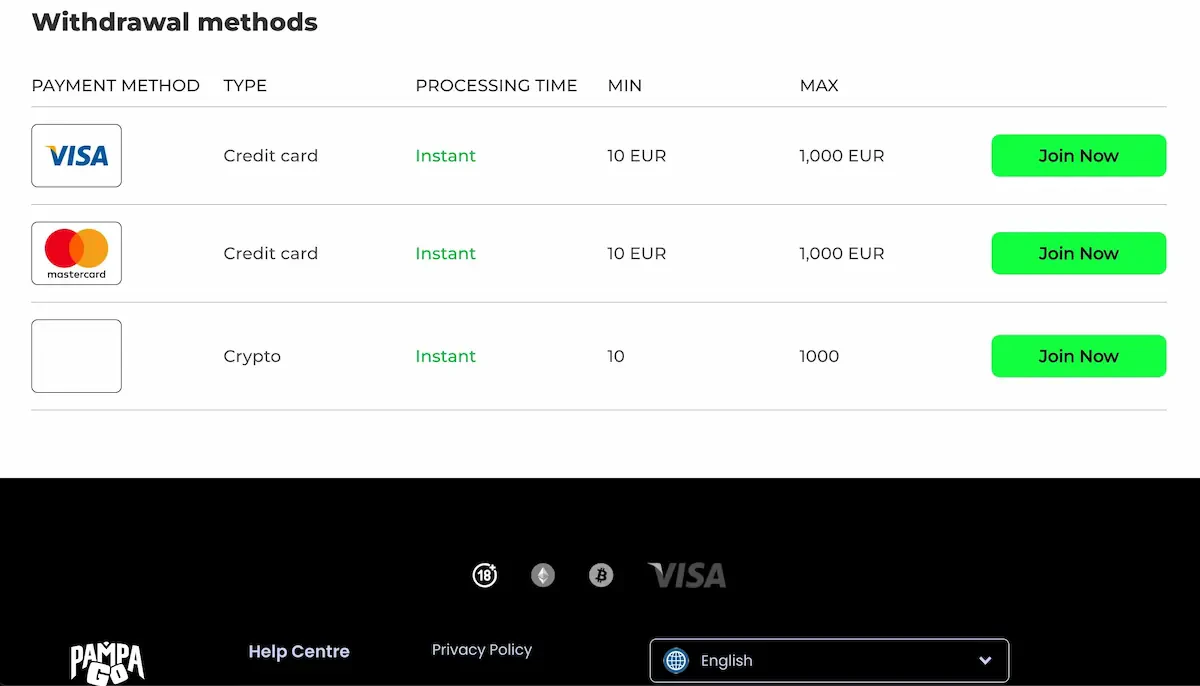This screenshot has width=1200, height=686.
Task: Click the PampaGo logo in the footer
Action: (x=107, y=662)
